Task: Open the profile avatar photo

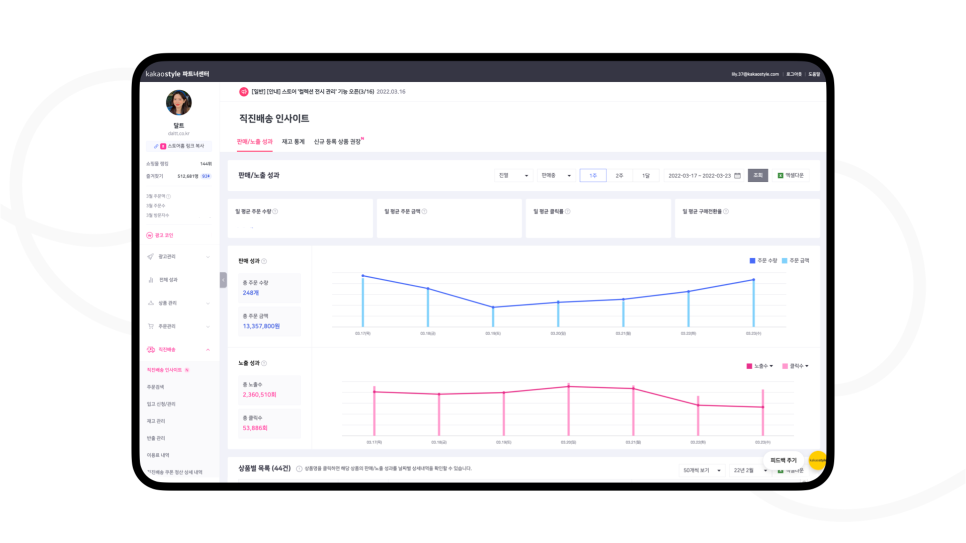Action: coord(179,102)
